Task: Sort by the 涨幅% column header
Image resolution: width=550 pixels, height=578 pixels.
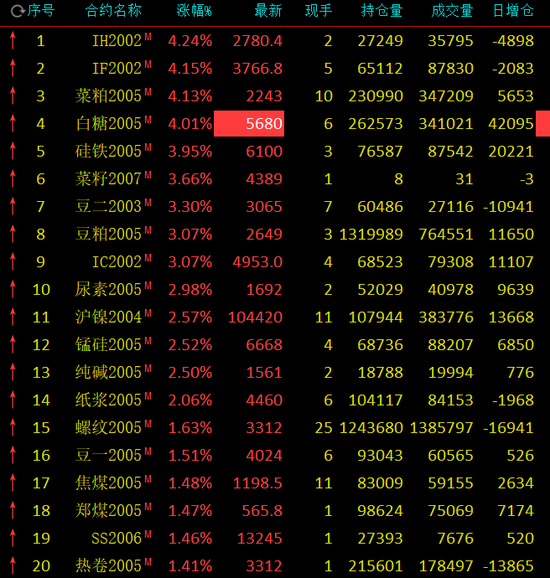Action: [x=194, y=11]
